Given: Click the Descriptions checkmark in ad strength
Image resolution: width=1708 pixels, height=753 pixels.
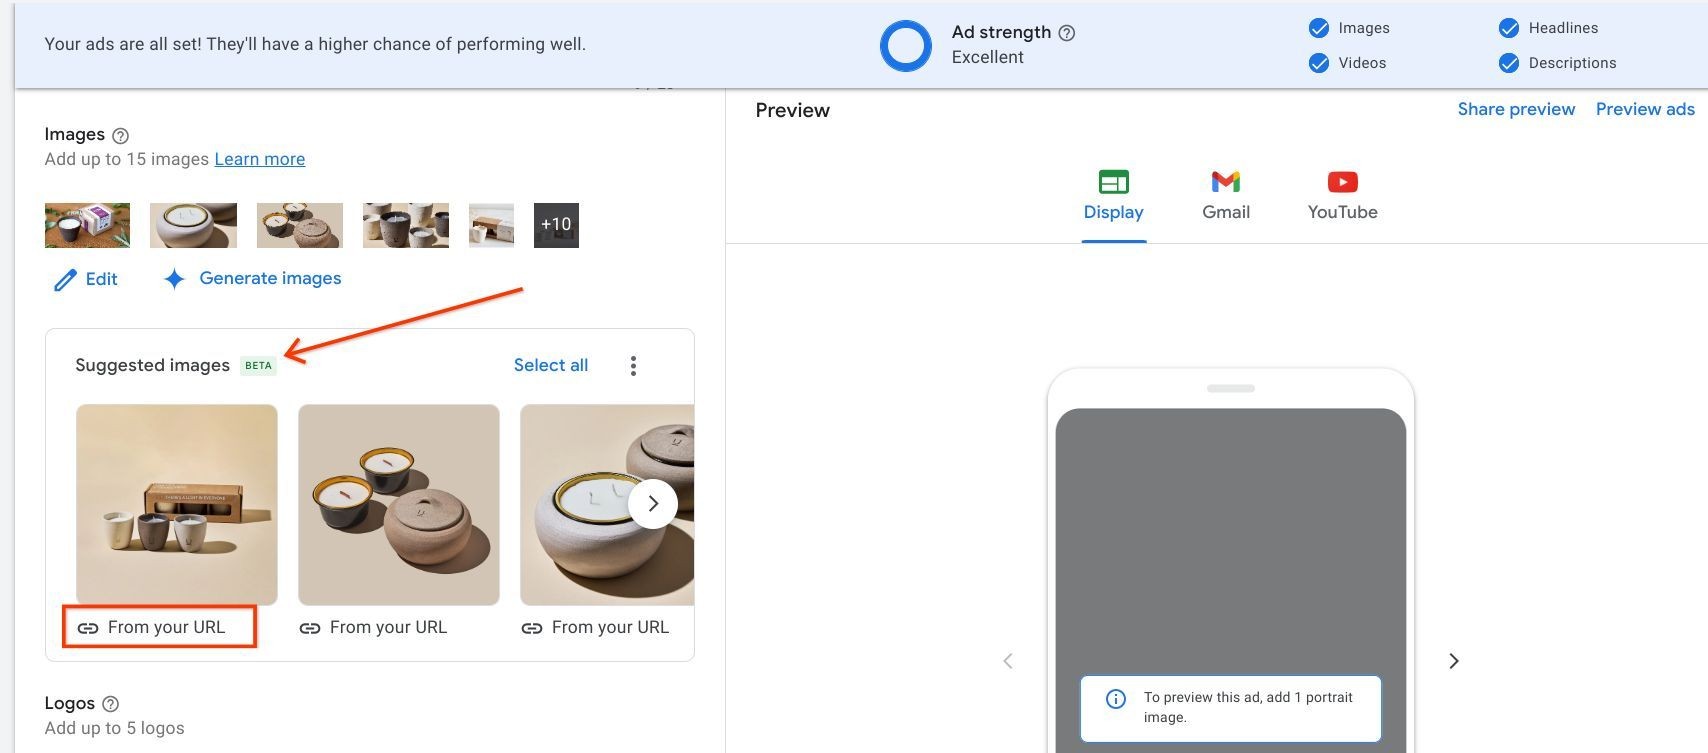Looking at the screenshot, I should pyautogui.click(x=1509, y=63).
